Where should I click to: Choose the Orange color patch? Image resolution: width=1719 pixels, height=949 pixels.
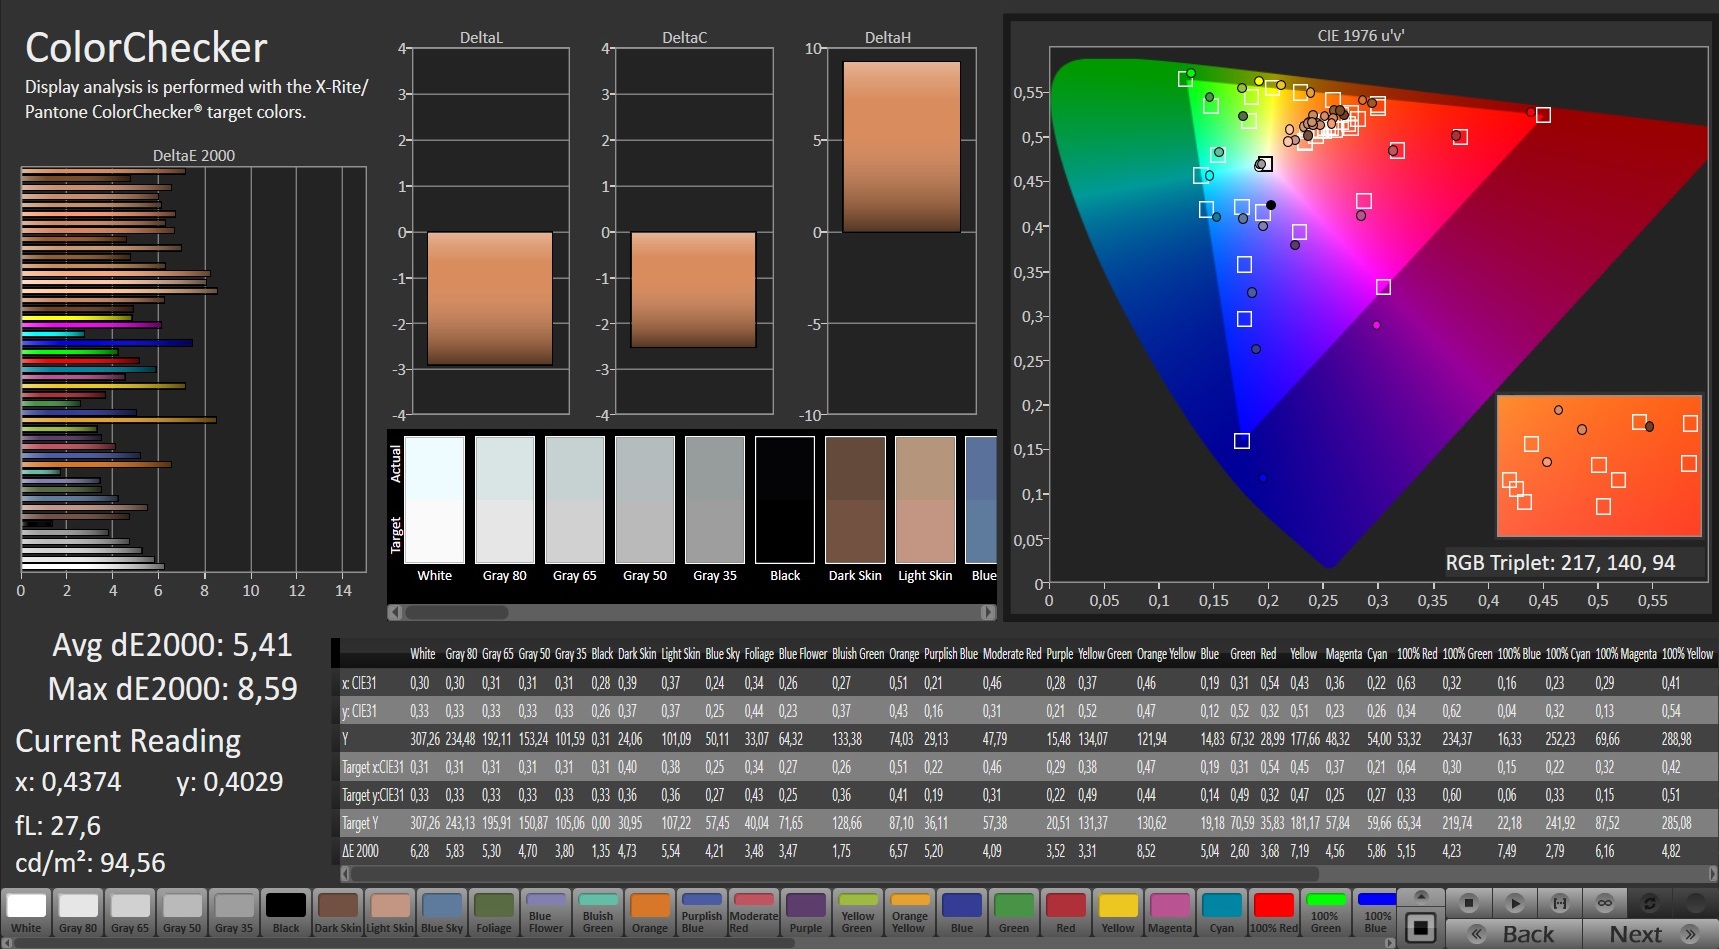650,912
